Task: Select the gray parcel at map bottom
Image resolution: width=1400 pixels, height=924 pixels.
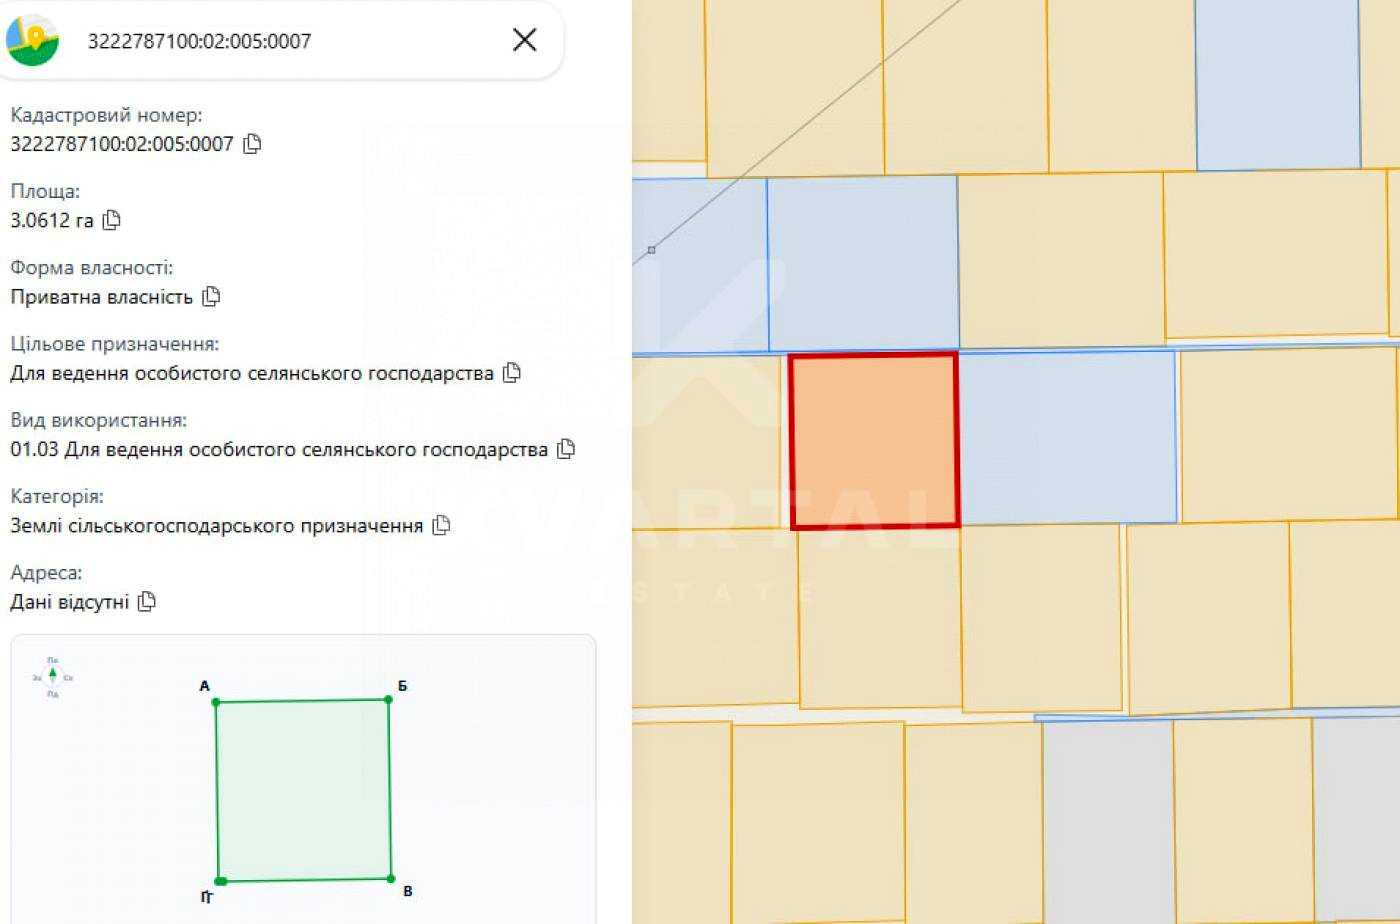Action: 1108,820
